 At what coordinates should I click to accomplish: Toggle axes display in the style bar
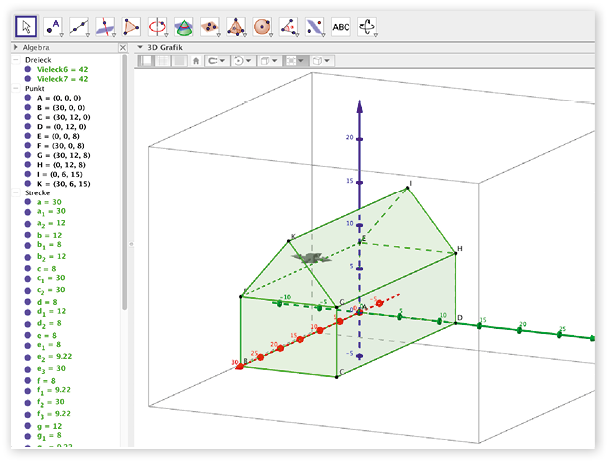pyautogui.click(x=147, y=61)
